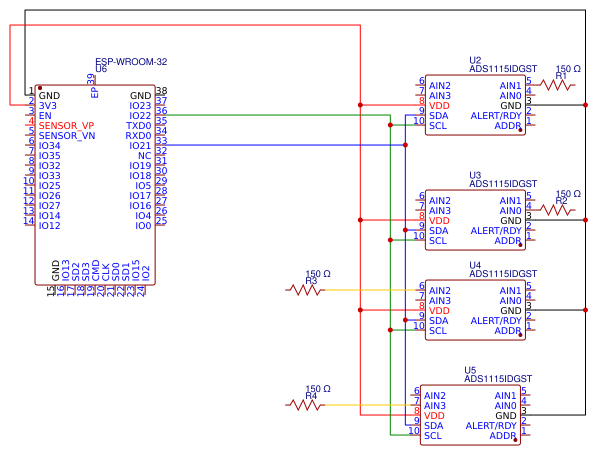The height and width of the screenshot is (455, 598).
Task: Select the R3 resistor symbol
Action: (x=305, y=290)
